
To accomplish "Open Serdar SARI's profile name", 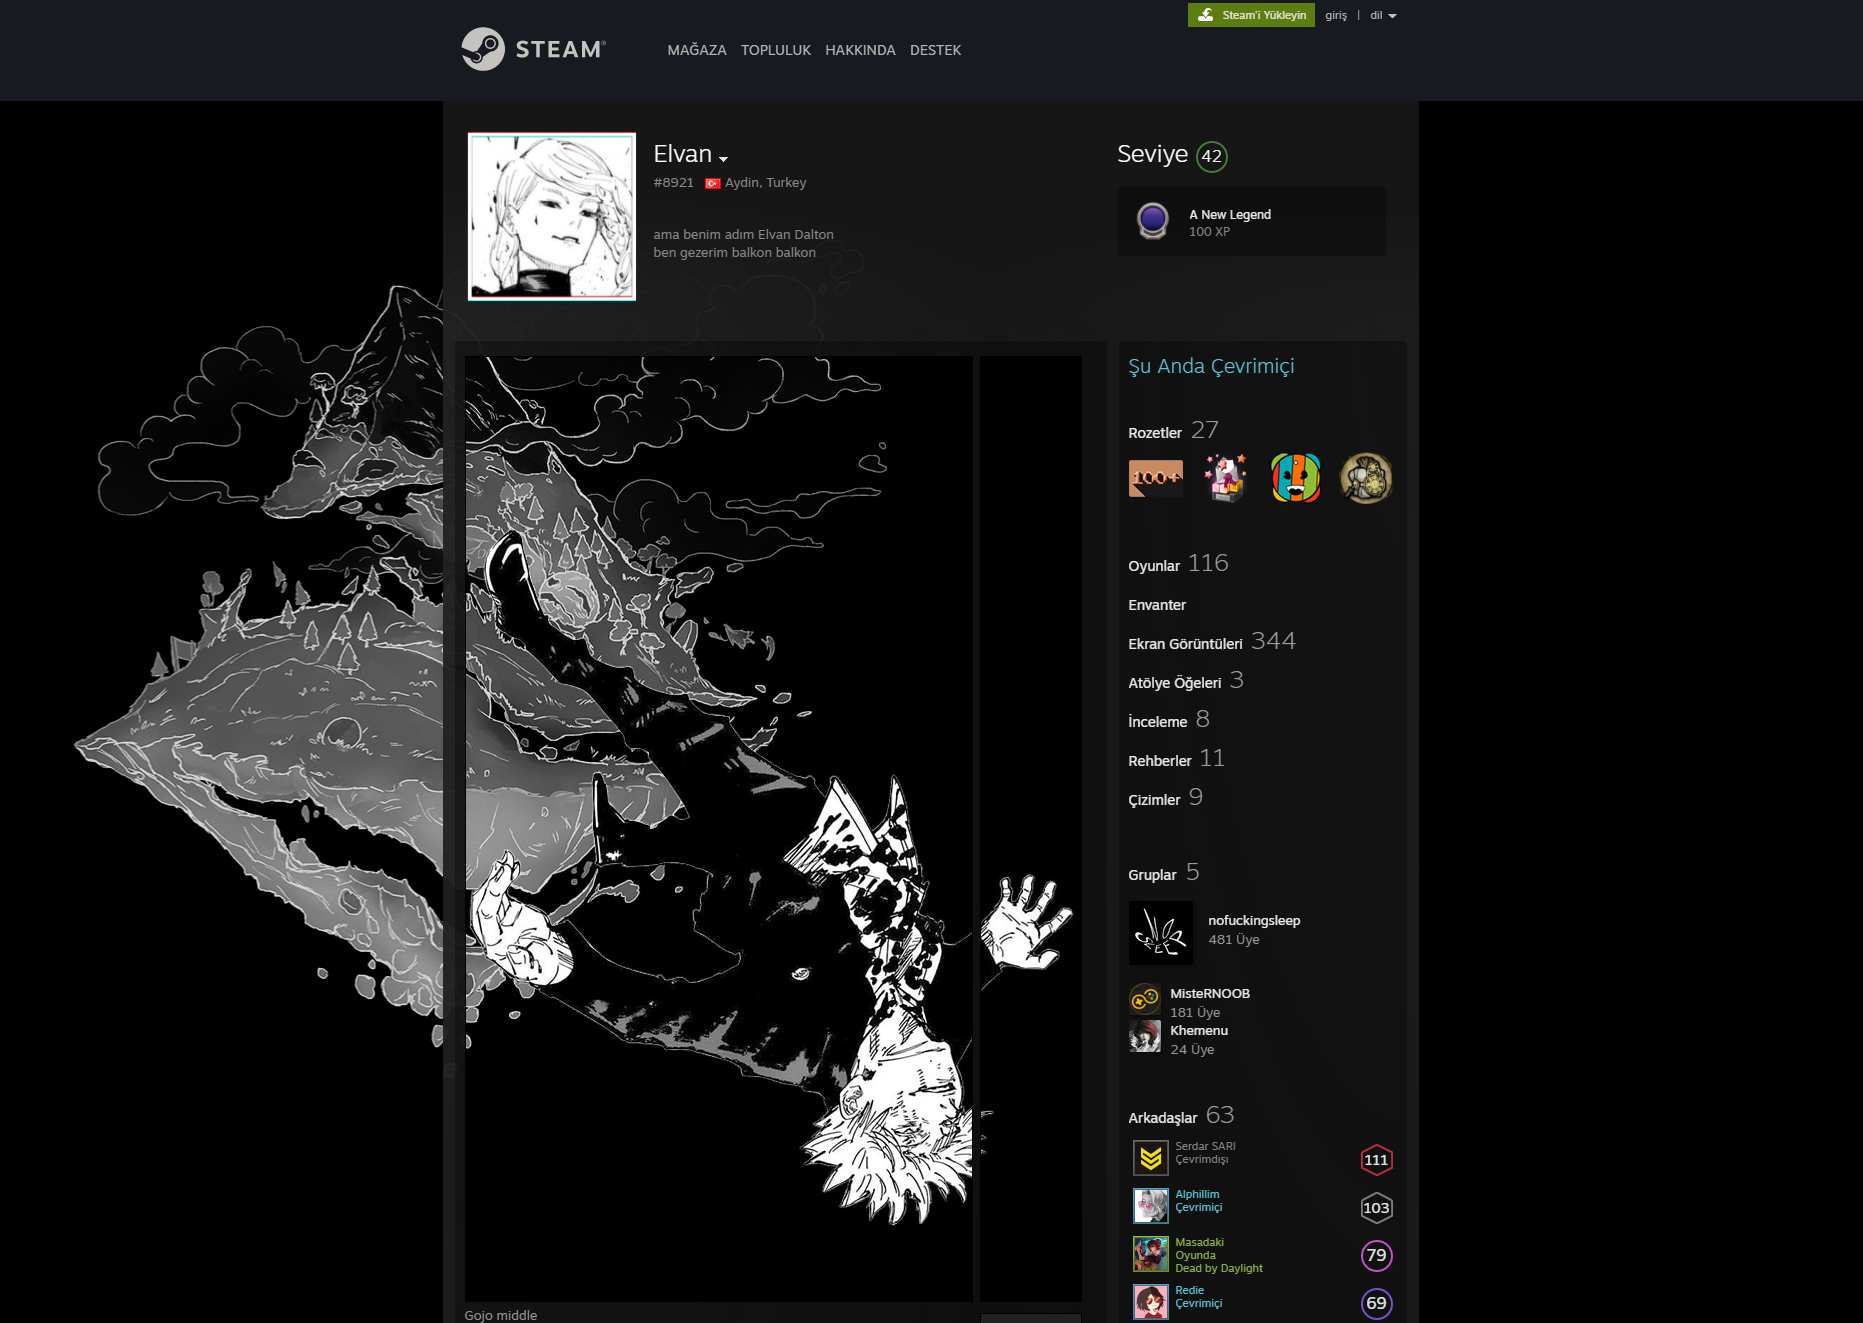I will pyautogui.click(x=1205, y=1146).
